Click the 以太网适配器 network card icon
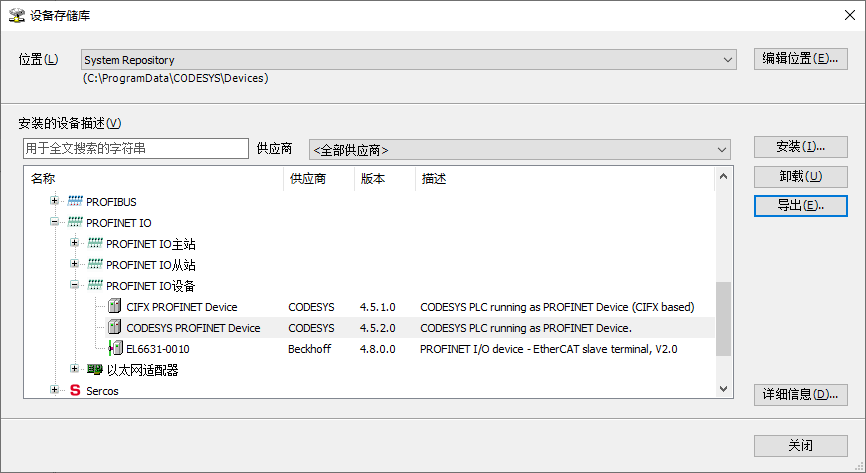The image size is (866, 473). coord(95,369)
